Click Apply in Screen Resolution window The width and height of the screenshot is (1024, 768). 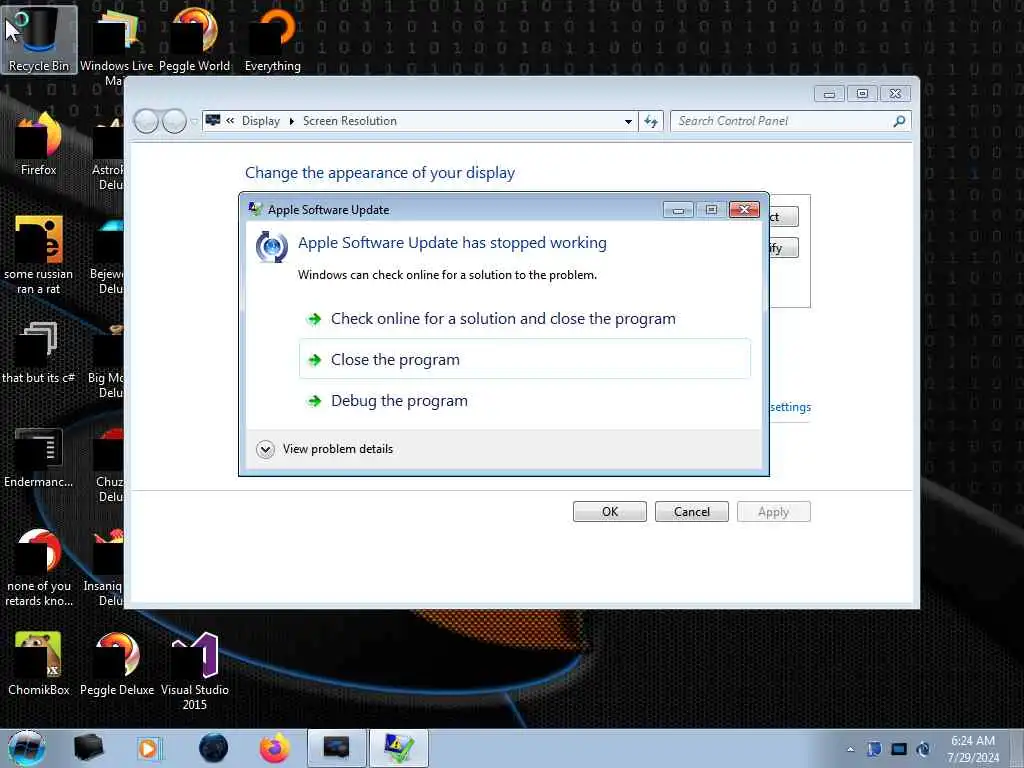pos(774,511)
